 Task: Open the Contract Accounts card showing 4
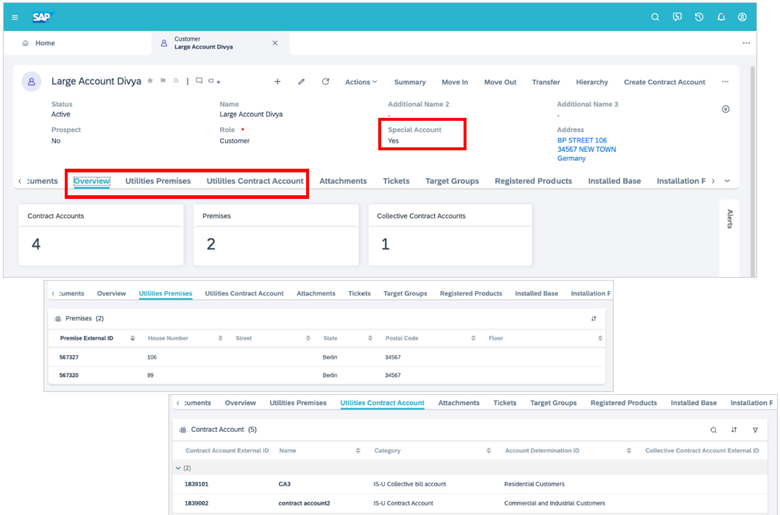click(x=101, y=235)
